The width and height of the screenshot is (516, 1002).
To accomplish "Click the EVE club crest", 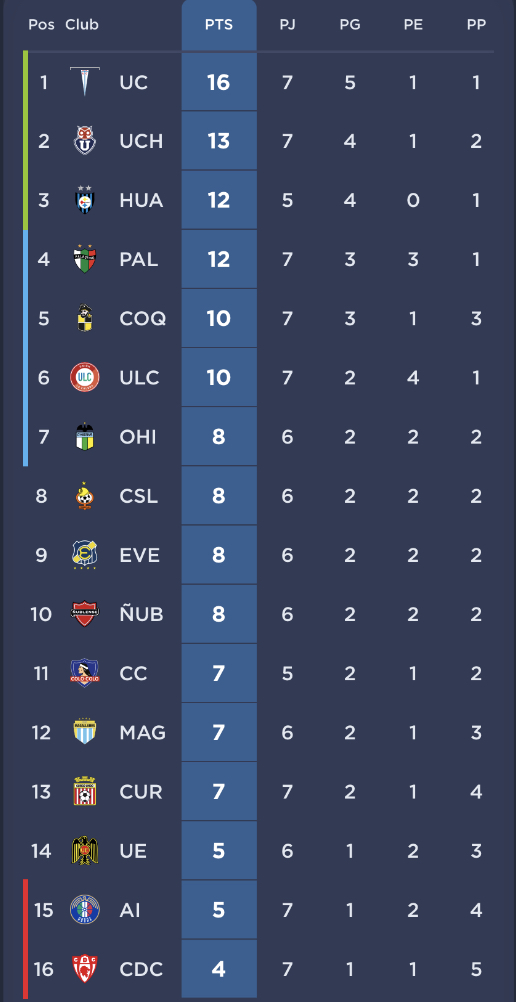I will 85,555.
